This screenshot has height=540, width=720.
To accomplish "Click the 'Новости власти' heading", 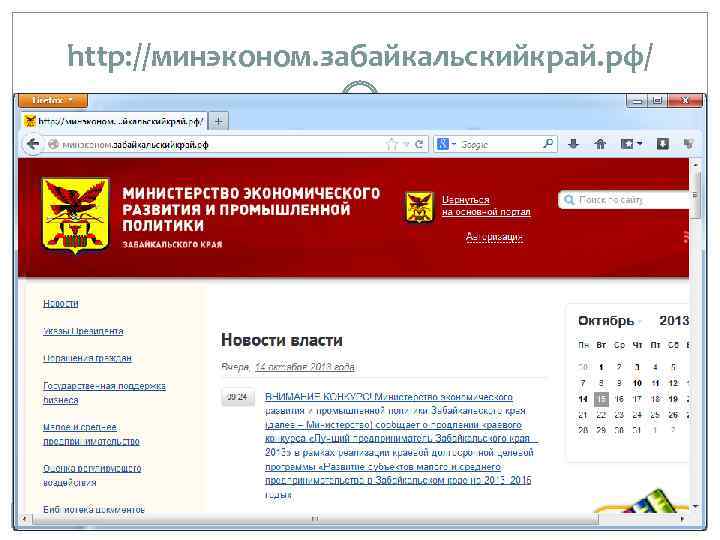I will point(281,340).
